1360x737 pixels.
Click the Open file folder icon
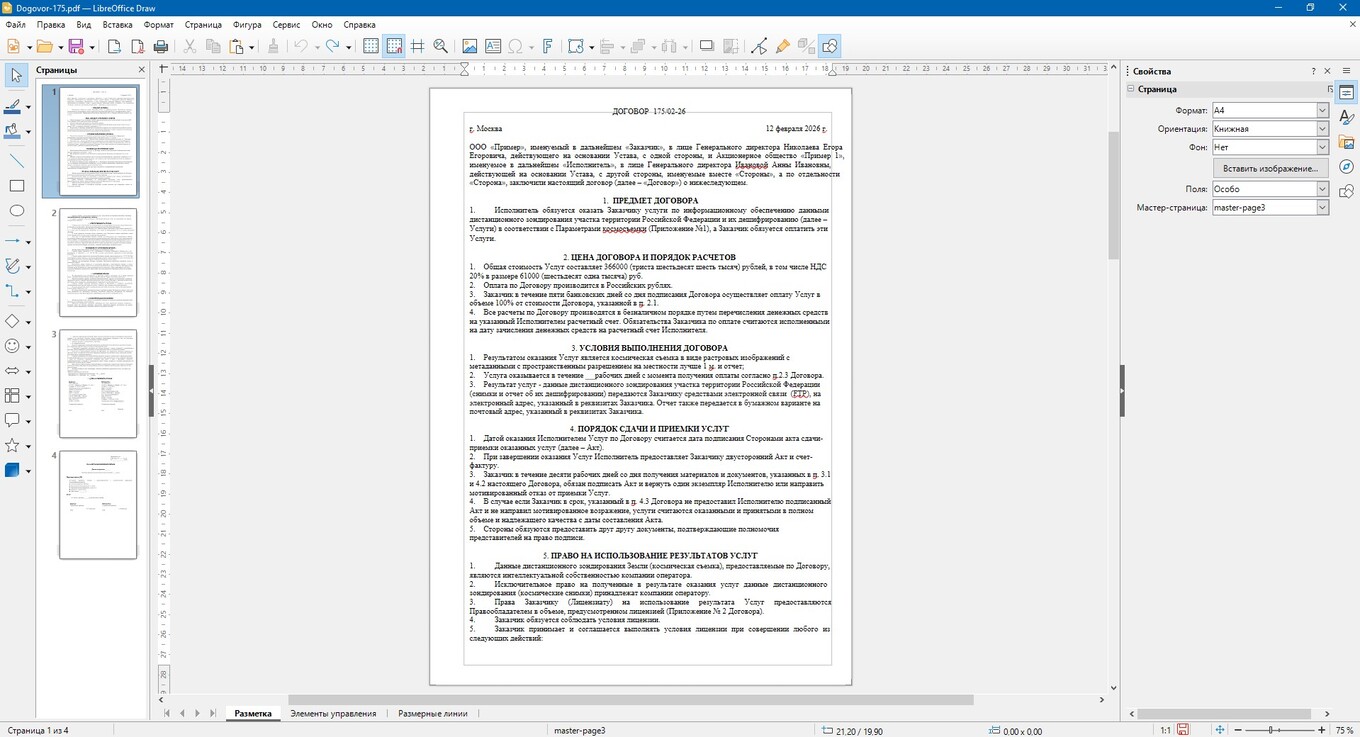coord(43,46)
